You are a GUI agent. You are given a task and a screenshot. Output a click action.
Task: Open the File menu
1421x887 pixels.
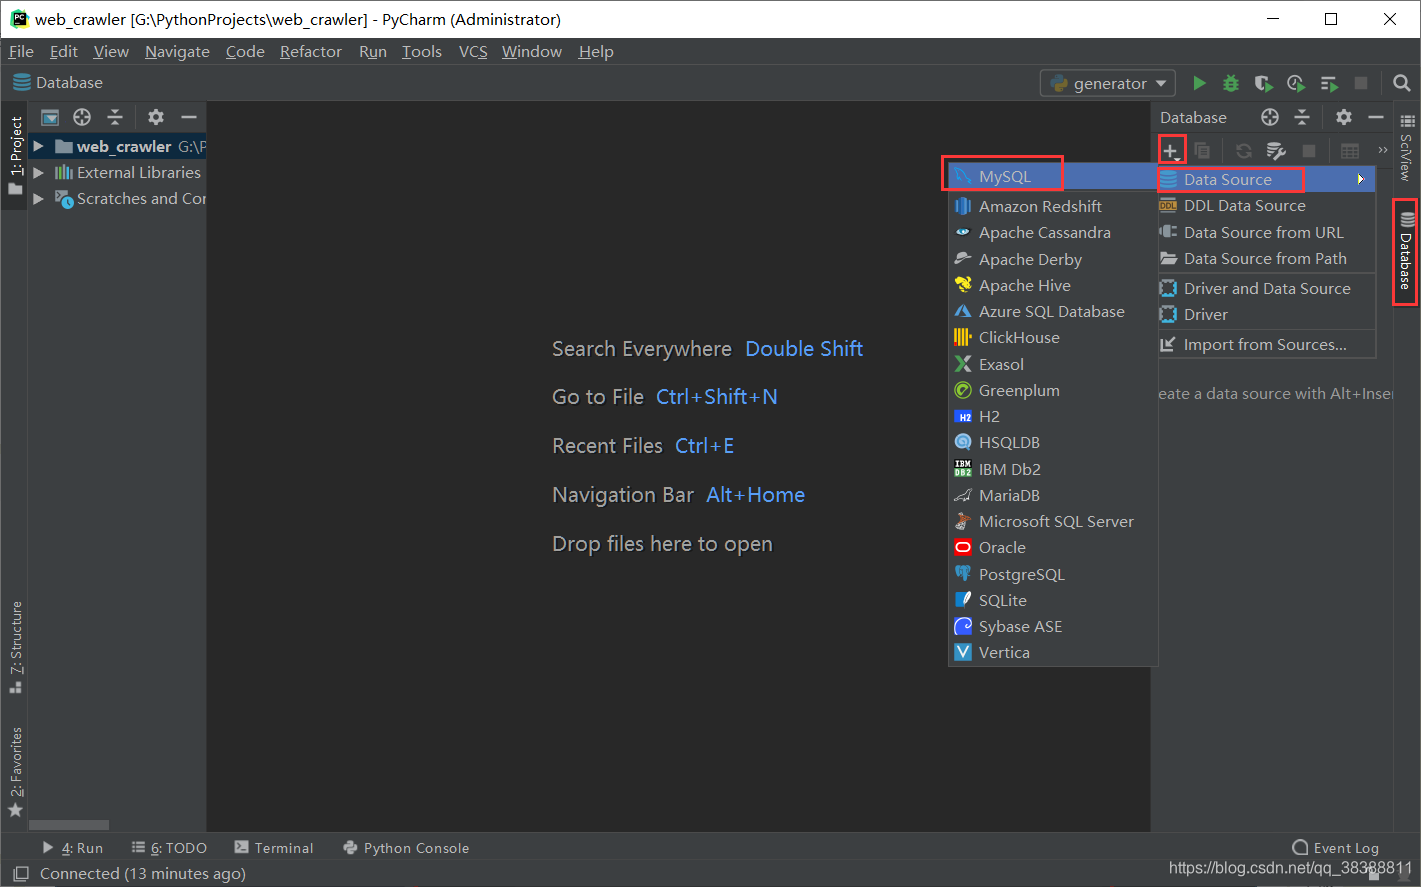pos(21,52)
